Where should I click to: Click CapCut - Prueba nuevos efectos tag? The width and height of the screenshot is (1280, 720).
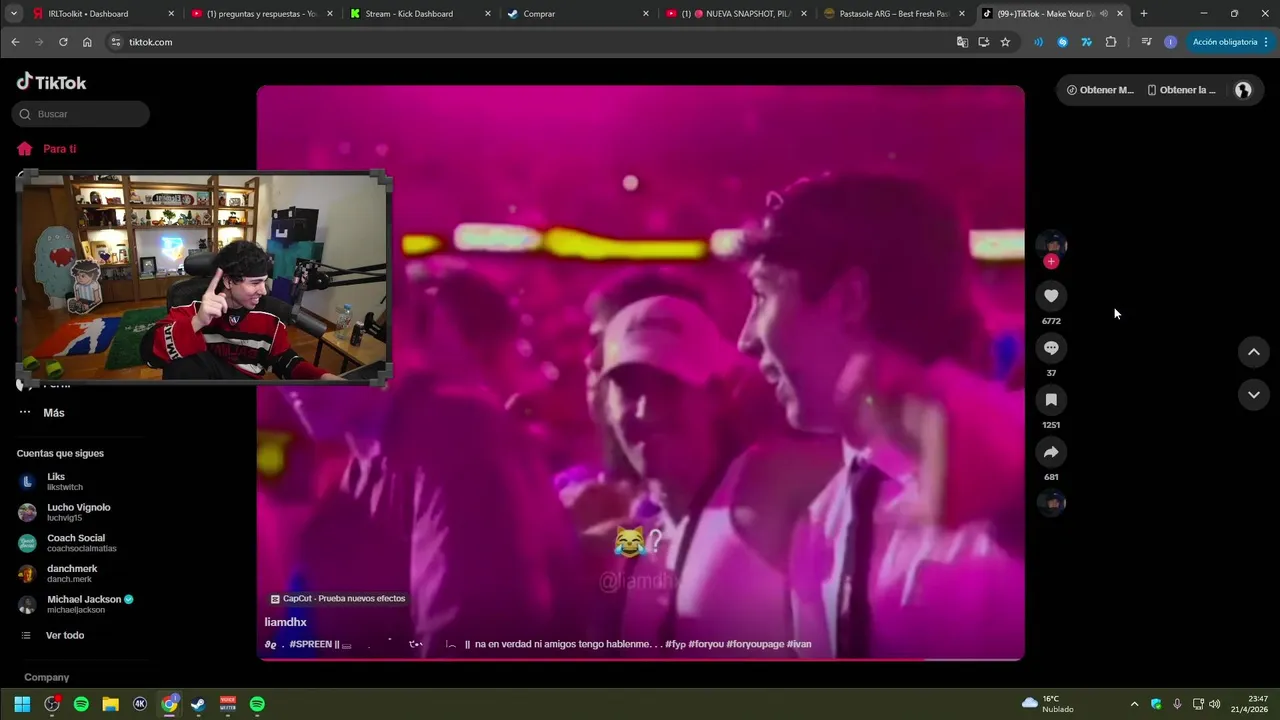click(x=338, y=599)
